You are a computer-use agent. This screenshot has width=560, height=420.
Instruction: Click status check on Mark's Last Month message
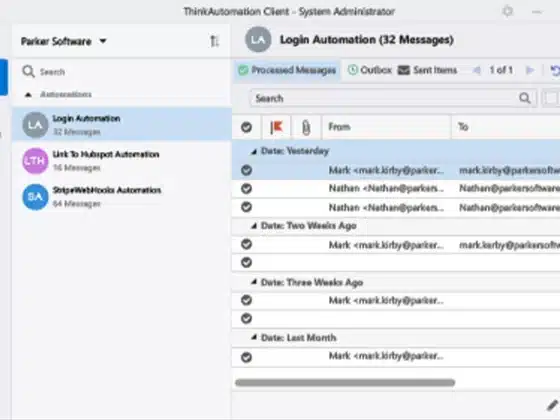click(x=246, y=357)
